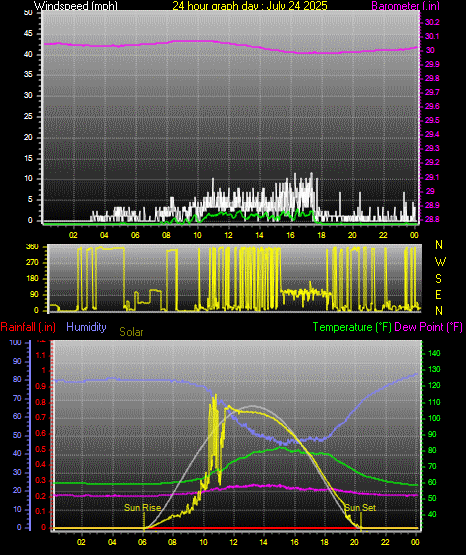Click the 30 value on barometer scale
Image resolution: width=466 pixels, height=555 pixels.
click(x=430, y=50)
